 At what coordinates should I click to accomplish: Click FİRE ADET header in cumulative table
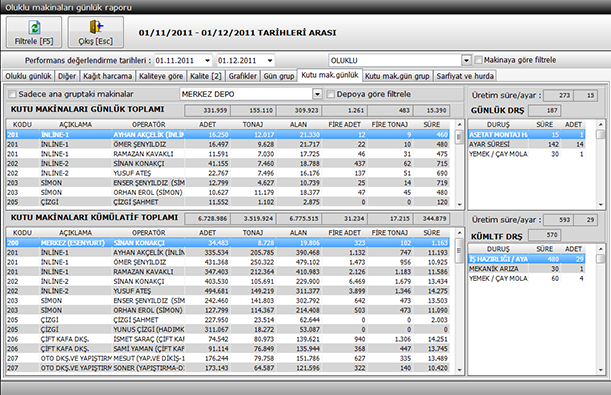tap(344, 233)
